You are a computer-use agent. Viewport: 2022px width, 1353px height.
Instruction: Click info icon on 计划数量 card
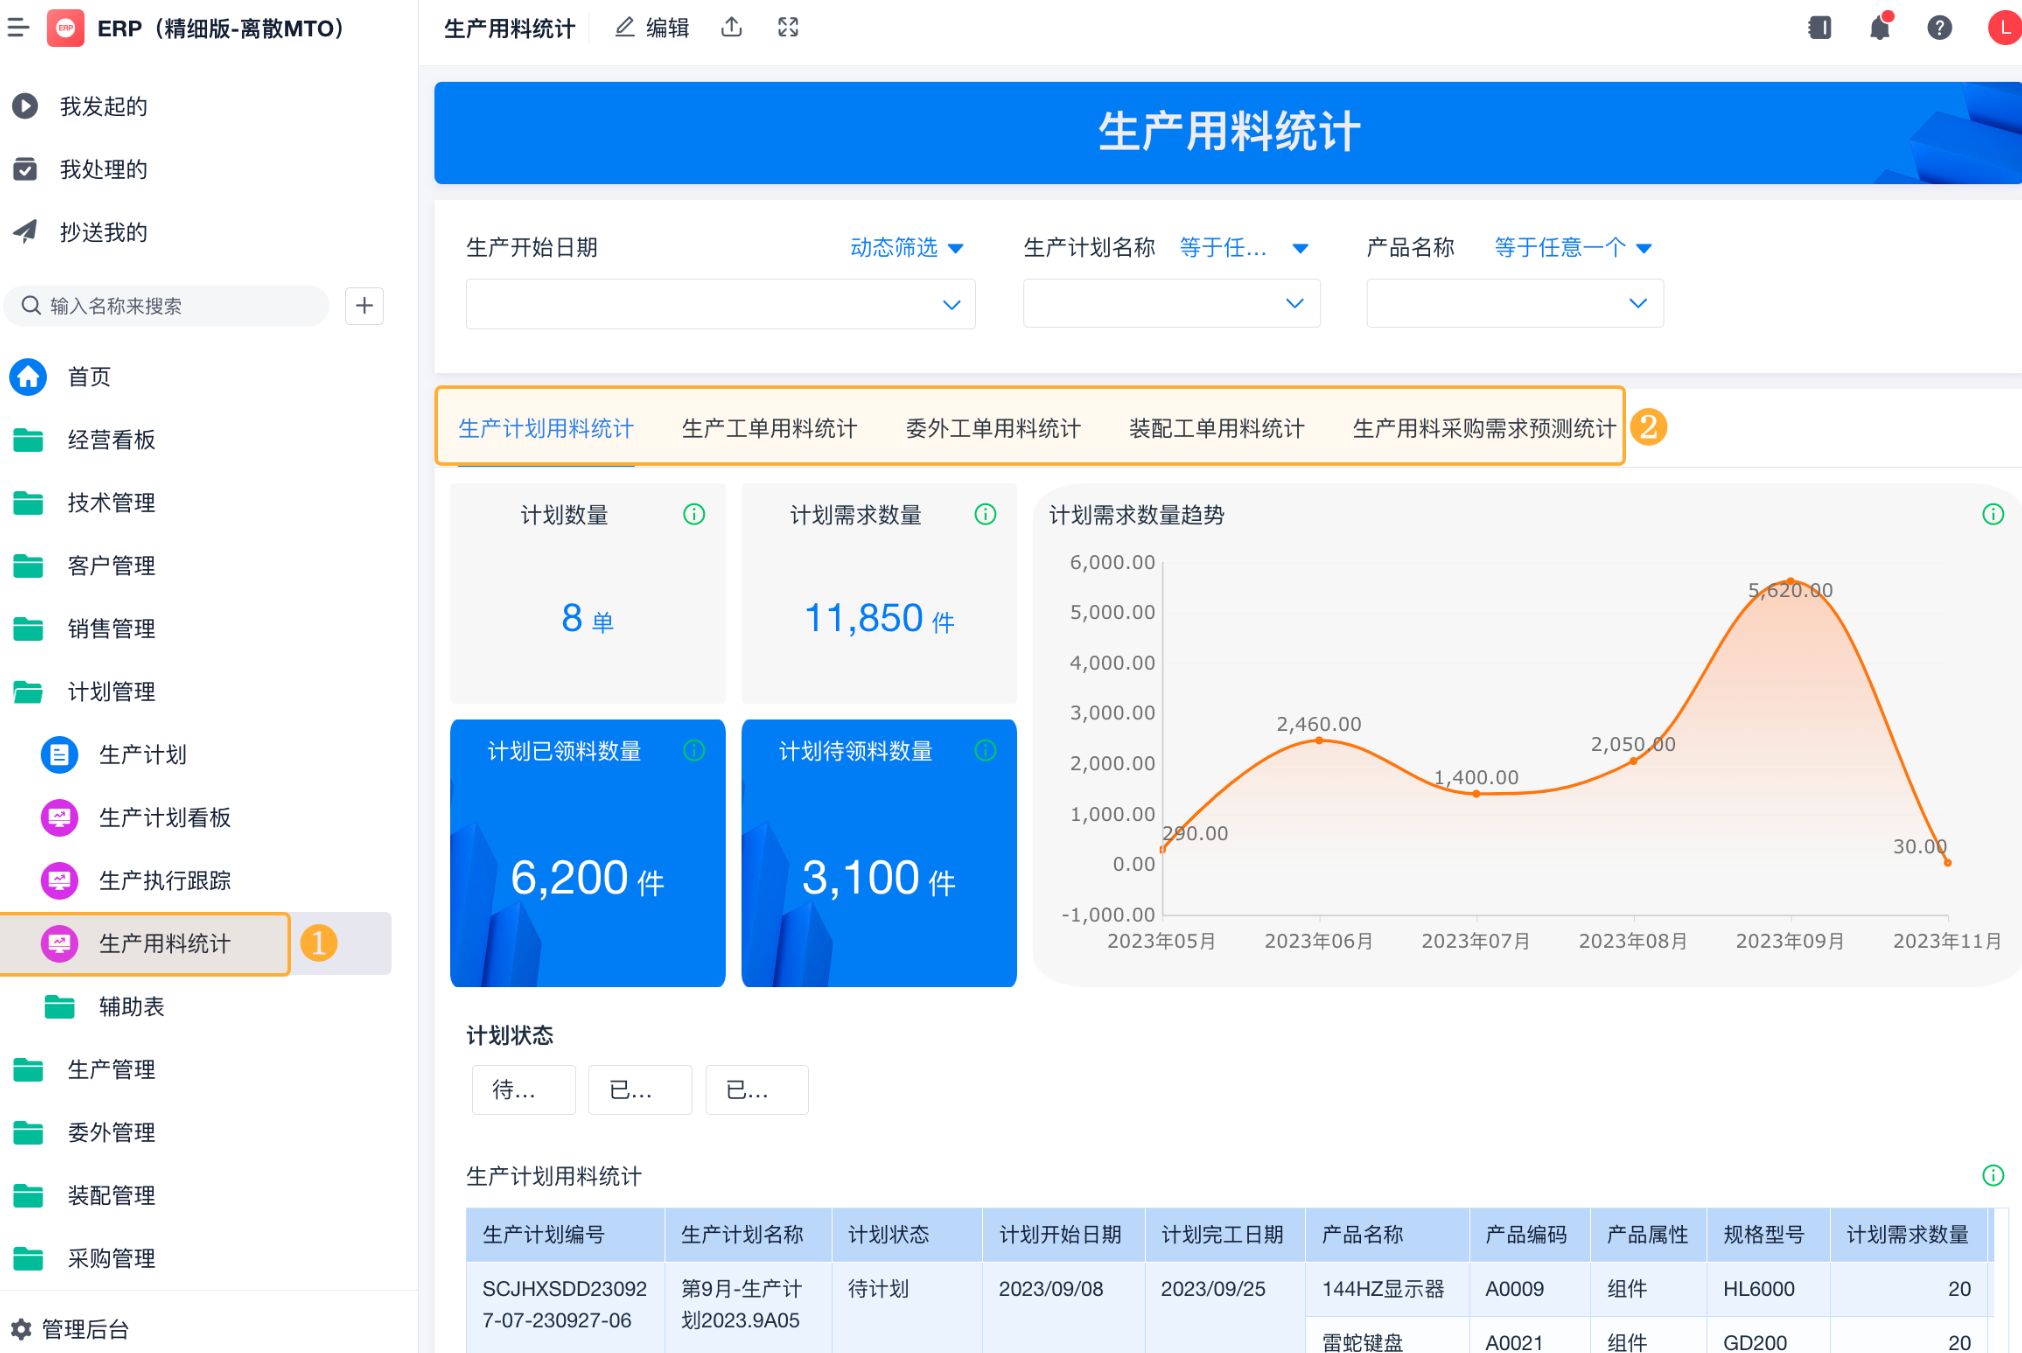coord(694,514)
